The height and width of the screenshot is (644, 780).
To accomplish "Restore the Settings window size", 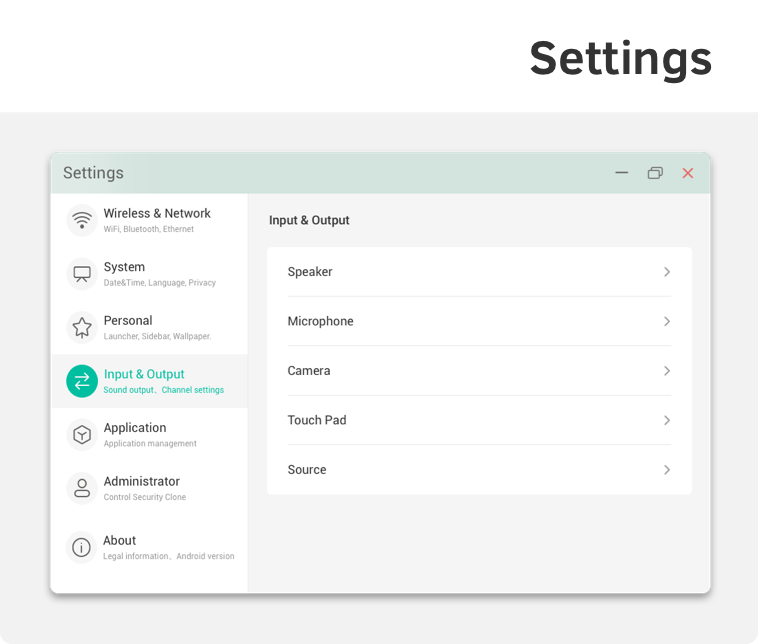I will (x=655, y=173).
